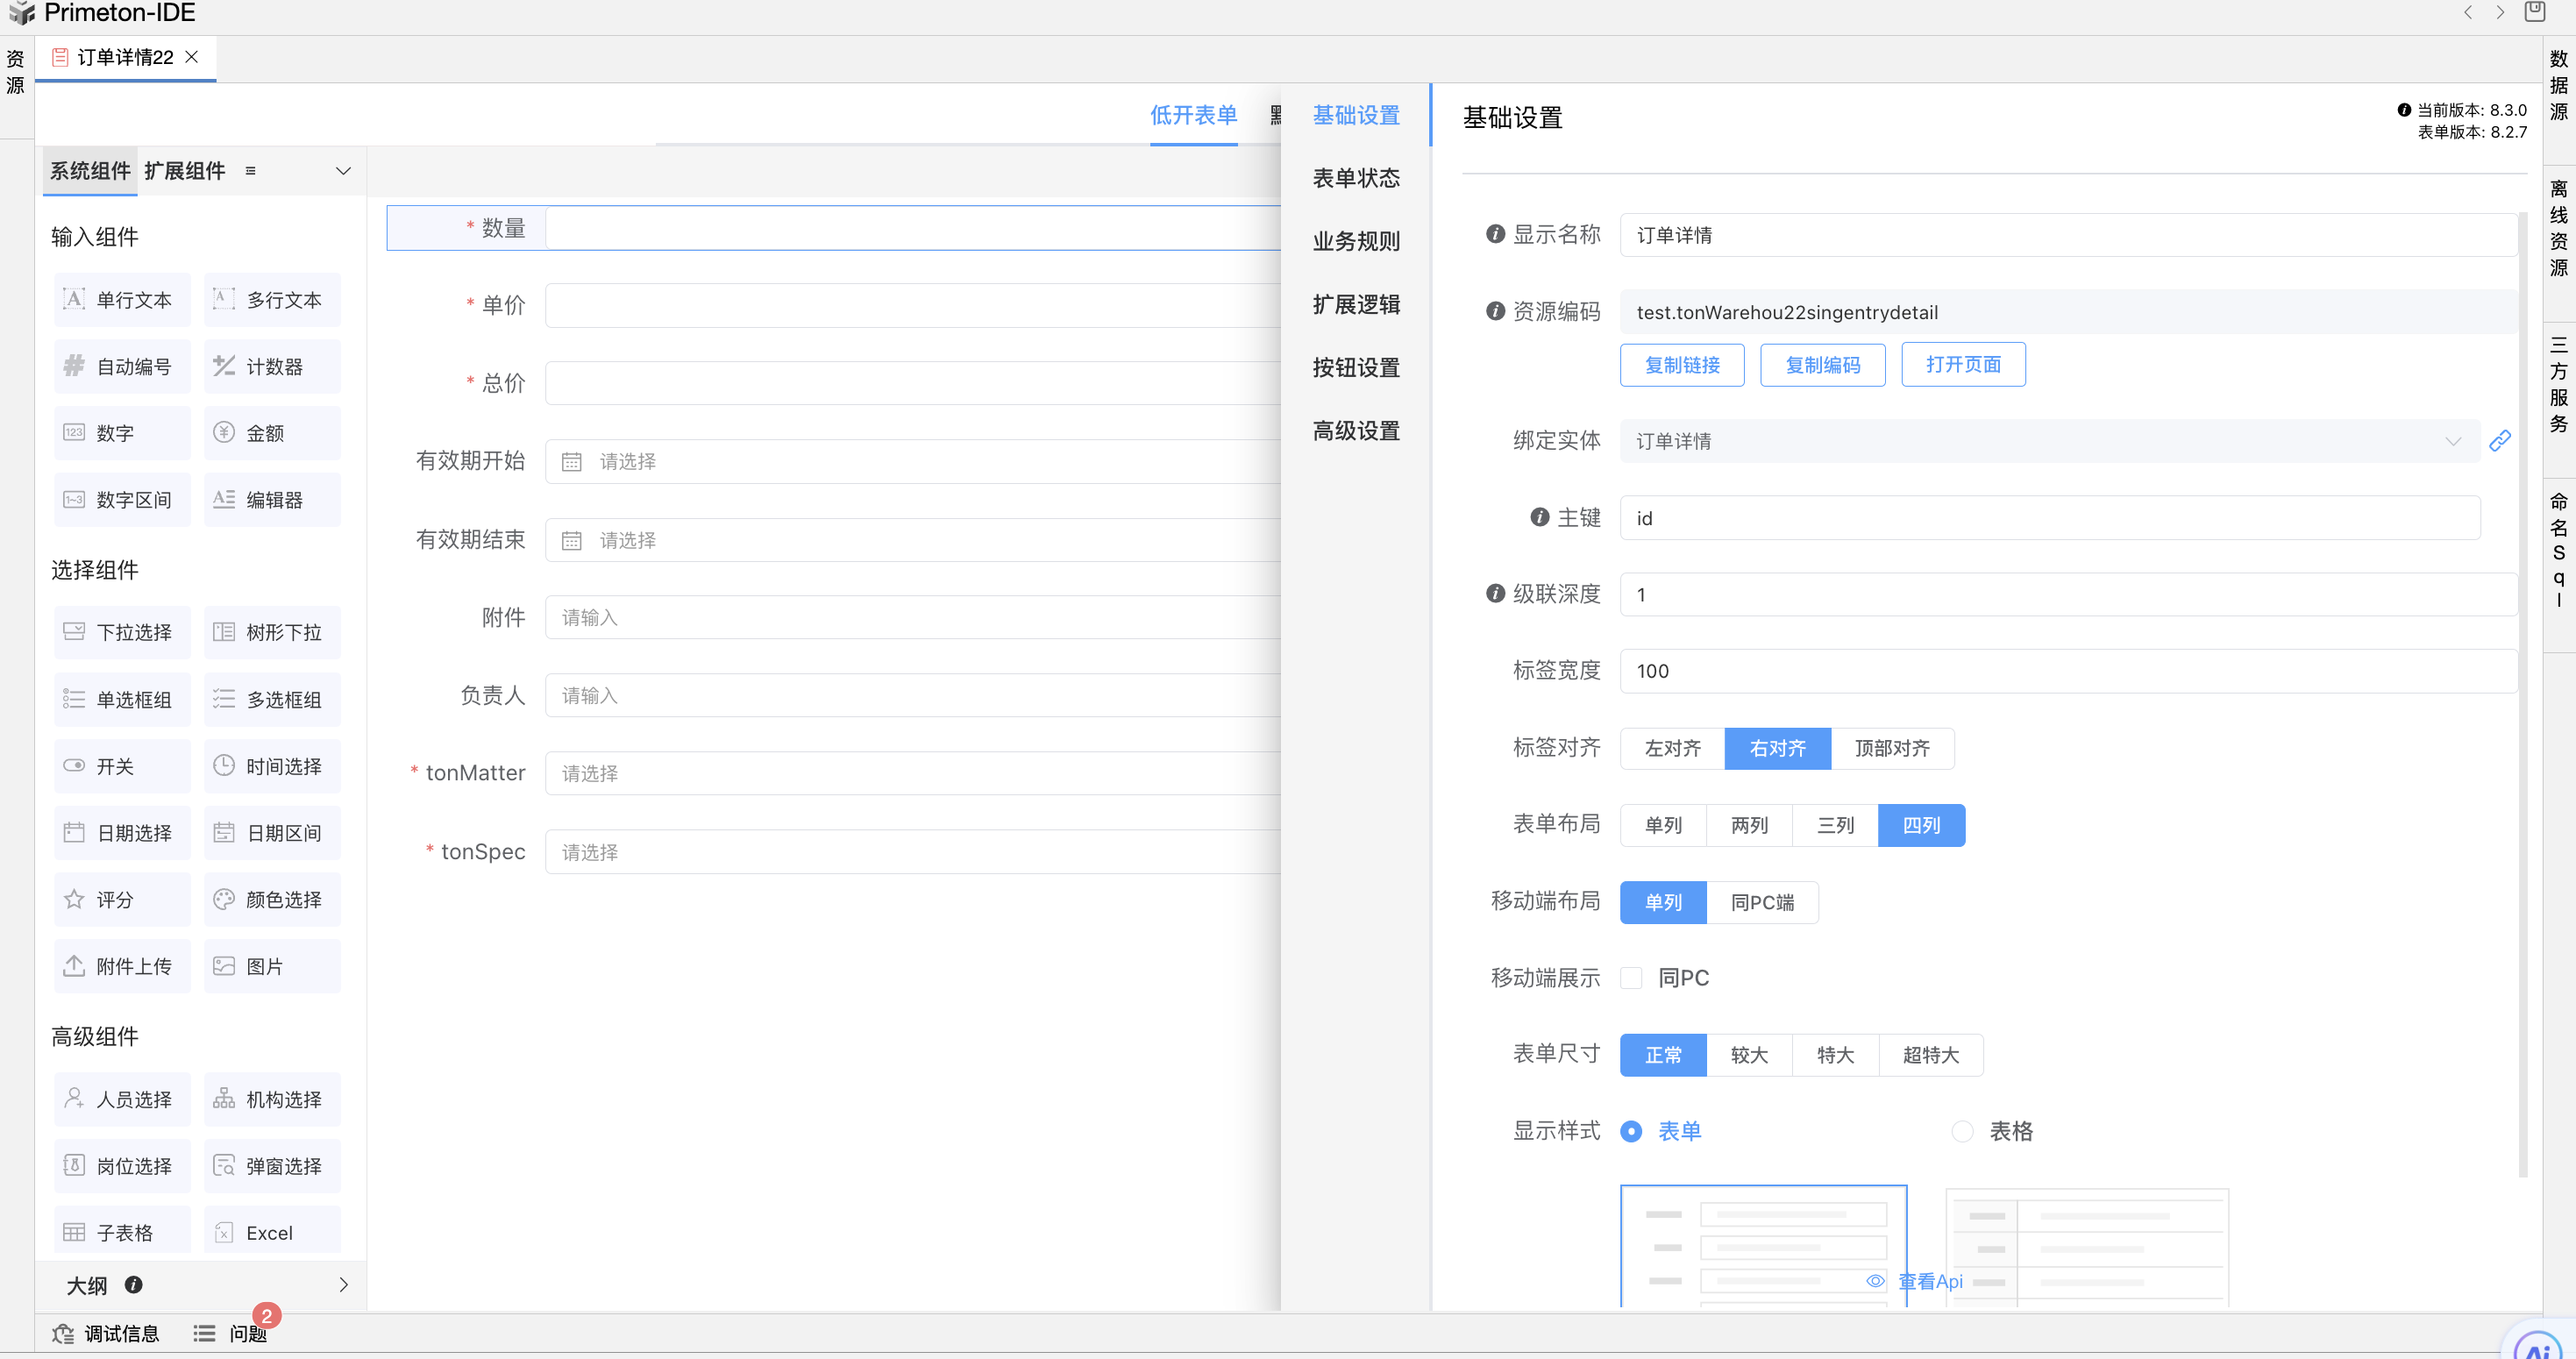Open the 绑定实体 dropdown
The image size is (2576, 1359).
pos(2048,441)
